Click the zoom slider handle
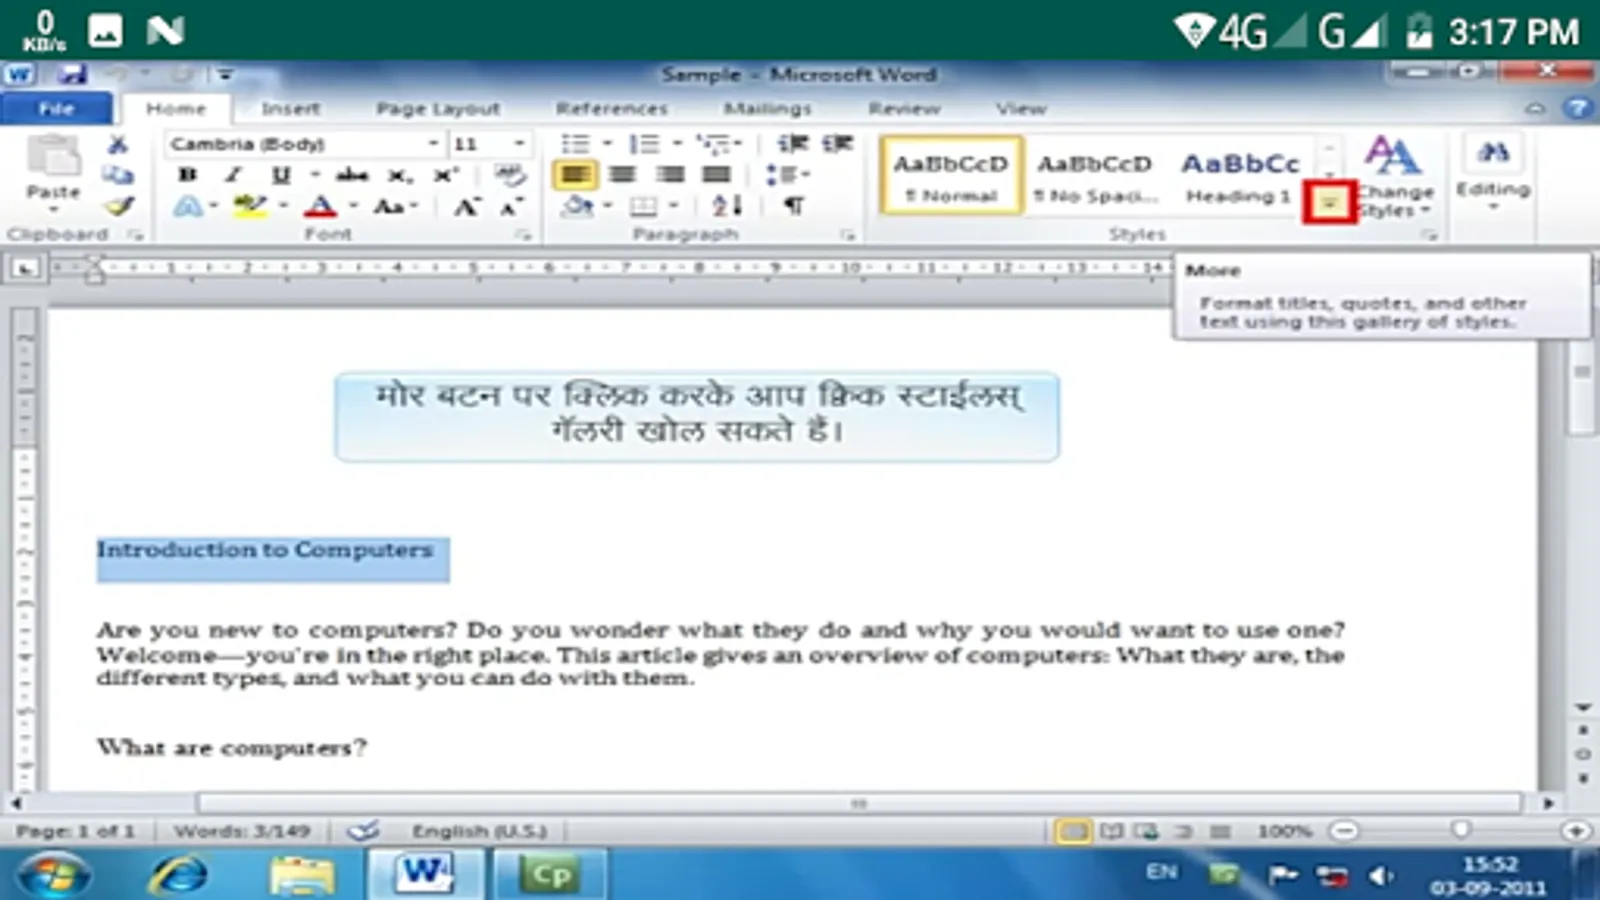Image resolution: width=1600 pixels, height=900 pixels. click(x=1461, y=830)
